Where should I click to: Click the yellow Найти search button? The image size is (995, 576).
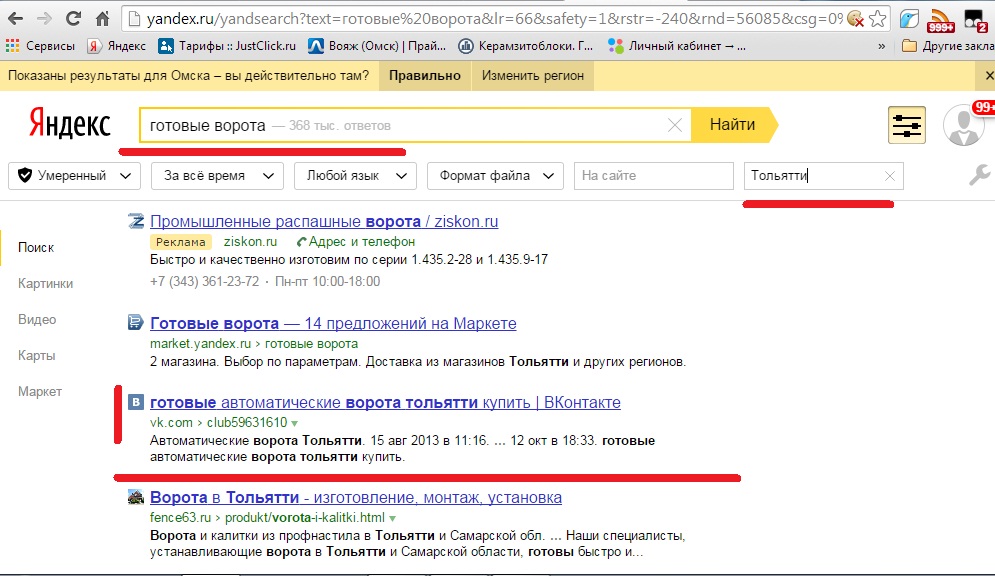(733, 125)
